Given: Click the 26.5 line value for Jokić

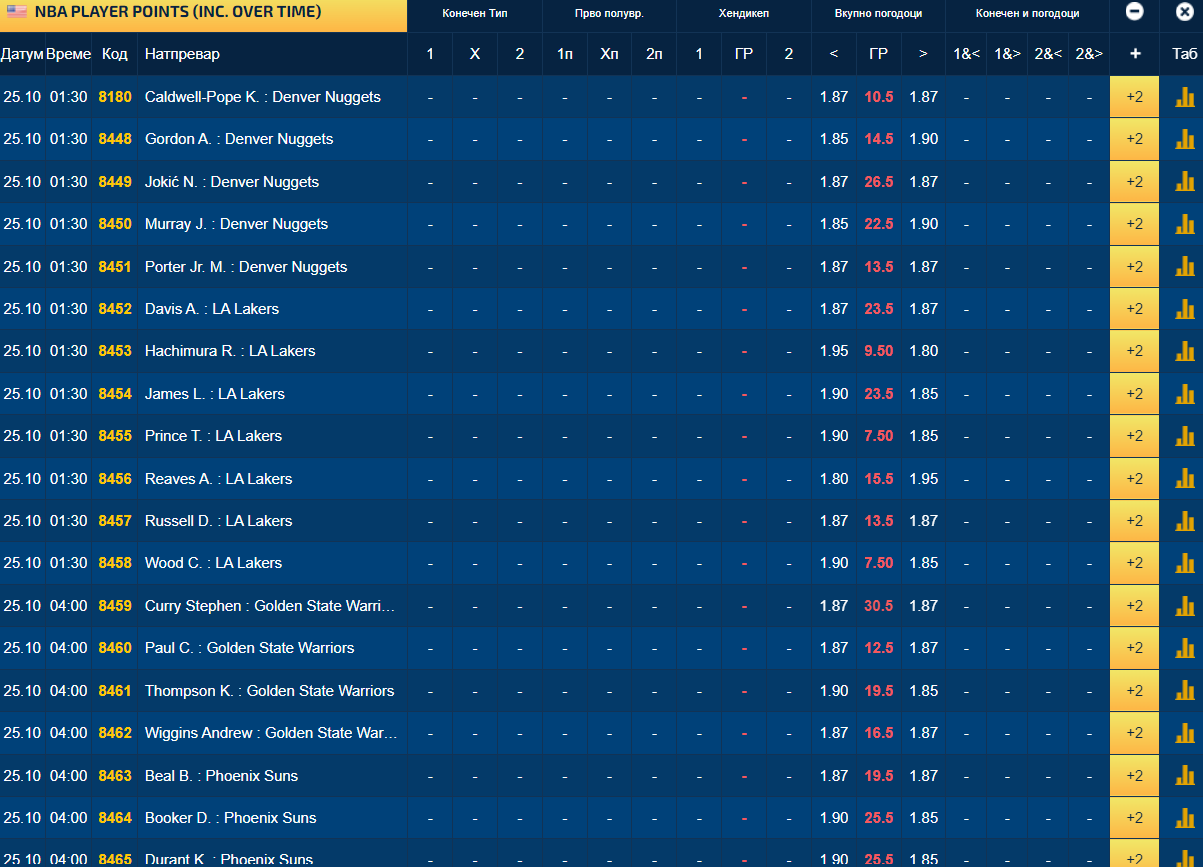Looking at the screenshot, I should (879, 182).
